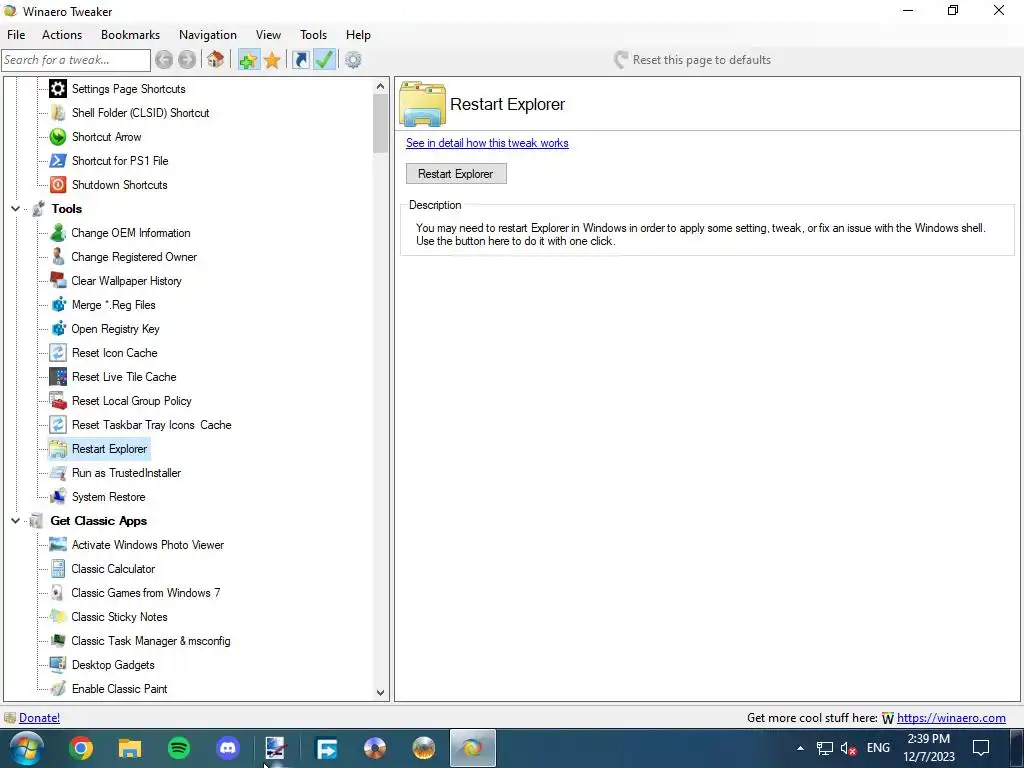Select Run as TrustedInstaller item
This screenshot has height=768, width=1024.
tap(126, 473)
